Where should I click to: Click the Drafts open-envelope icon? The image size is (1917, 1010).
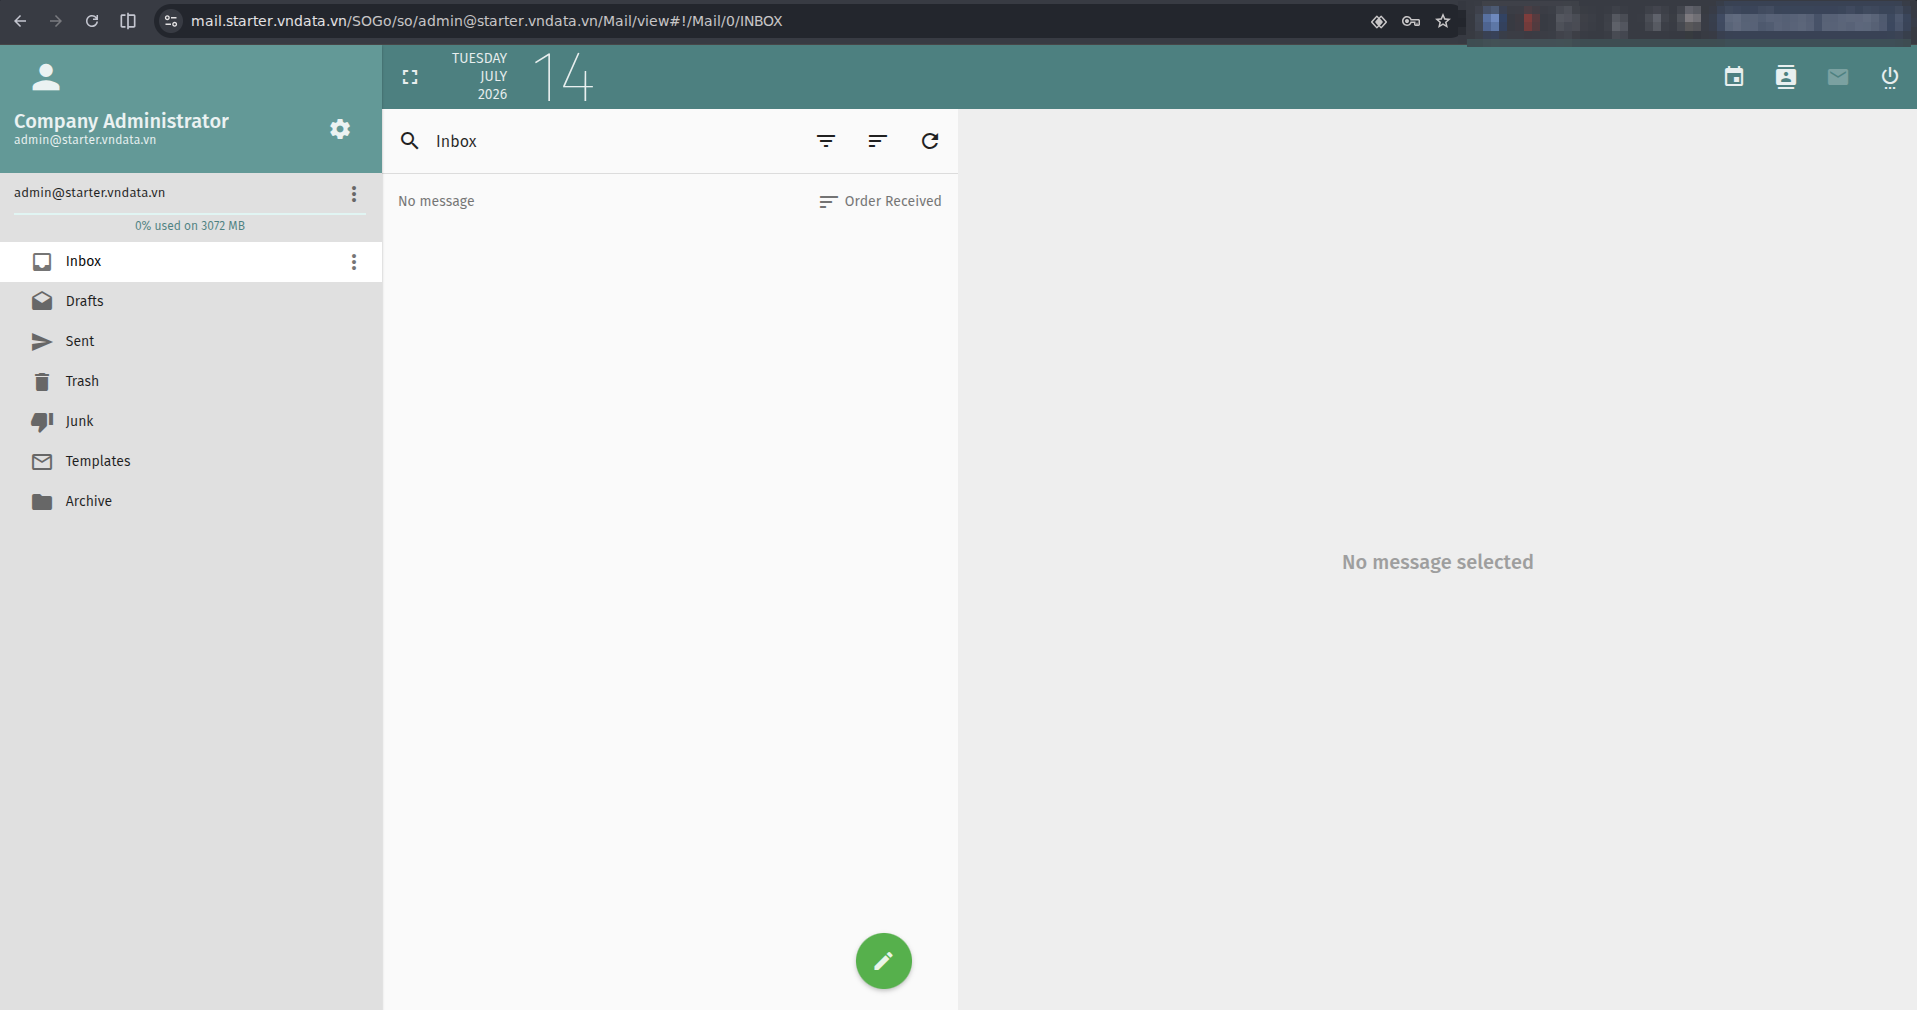click(x=42, y=301)
